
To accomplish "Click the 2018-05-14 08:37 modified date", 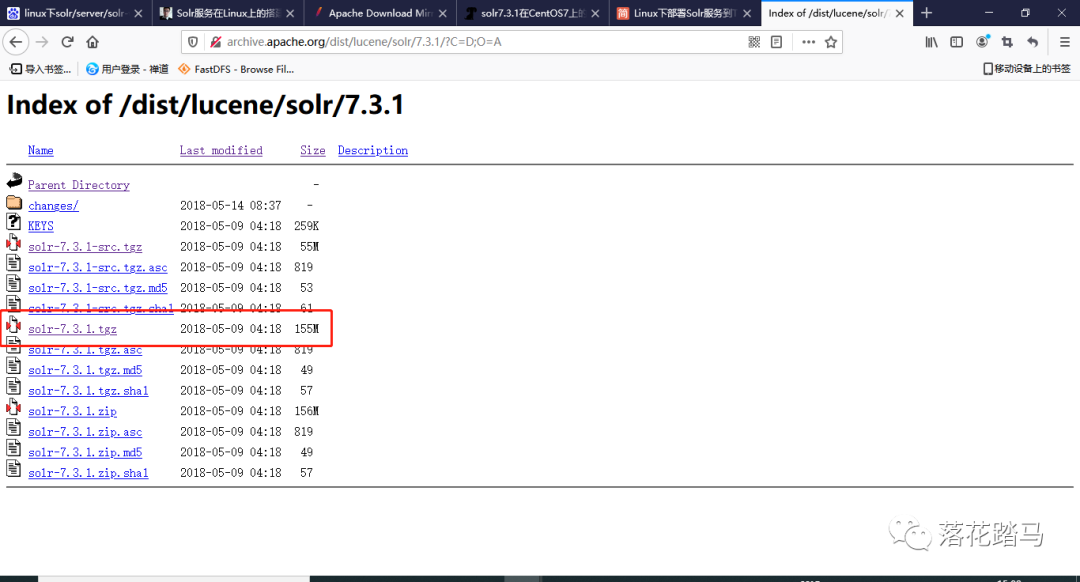I will tap(231, 205).
